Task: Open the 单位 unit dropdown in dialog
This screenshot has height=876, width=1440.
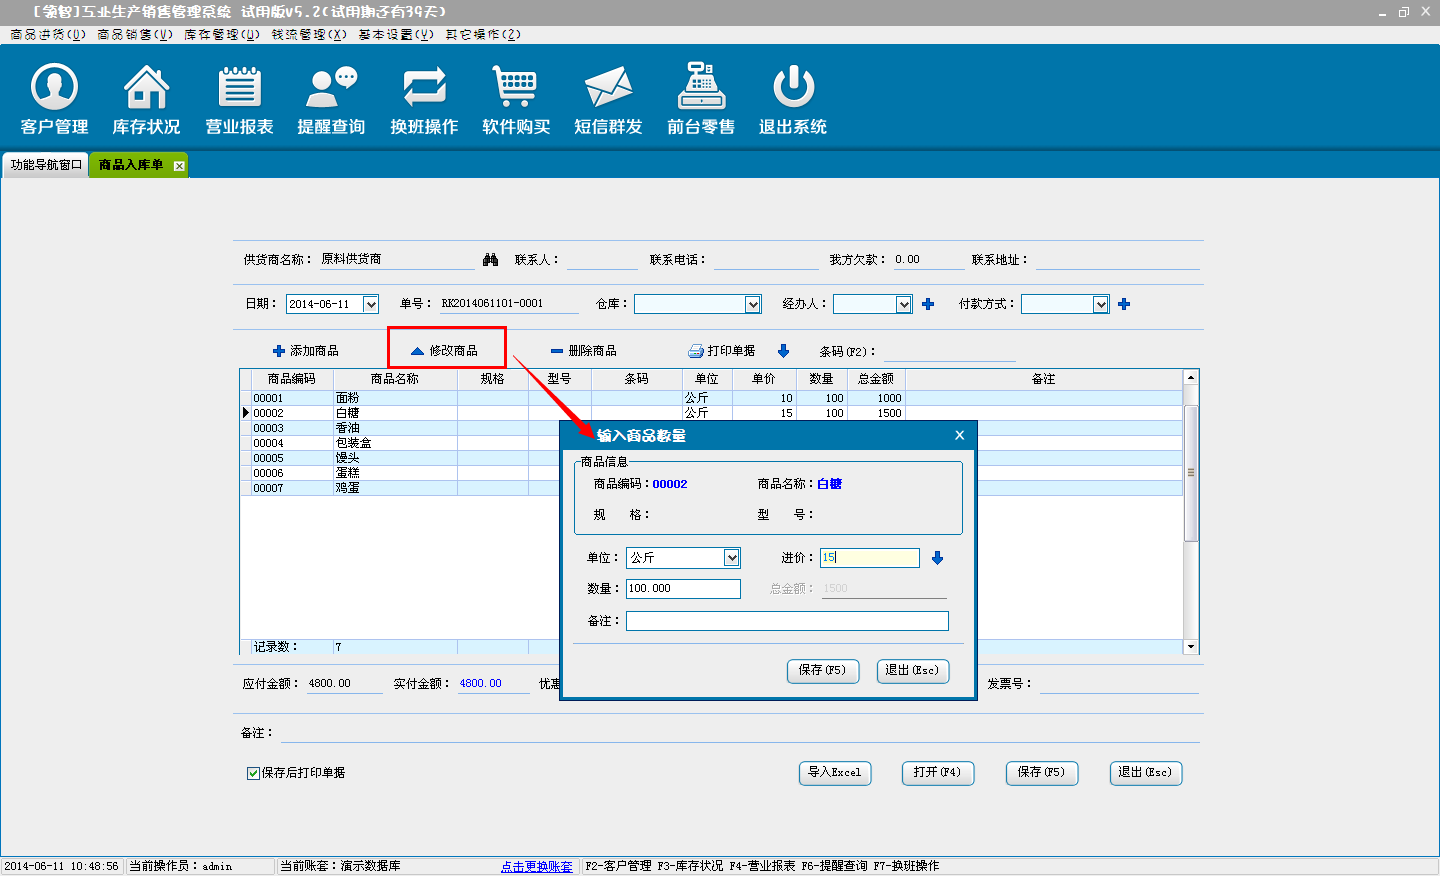Action: [x=732, y=558]
